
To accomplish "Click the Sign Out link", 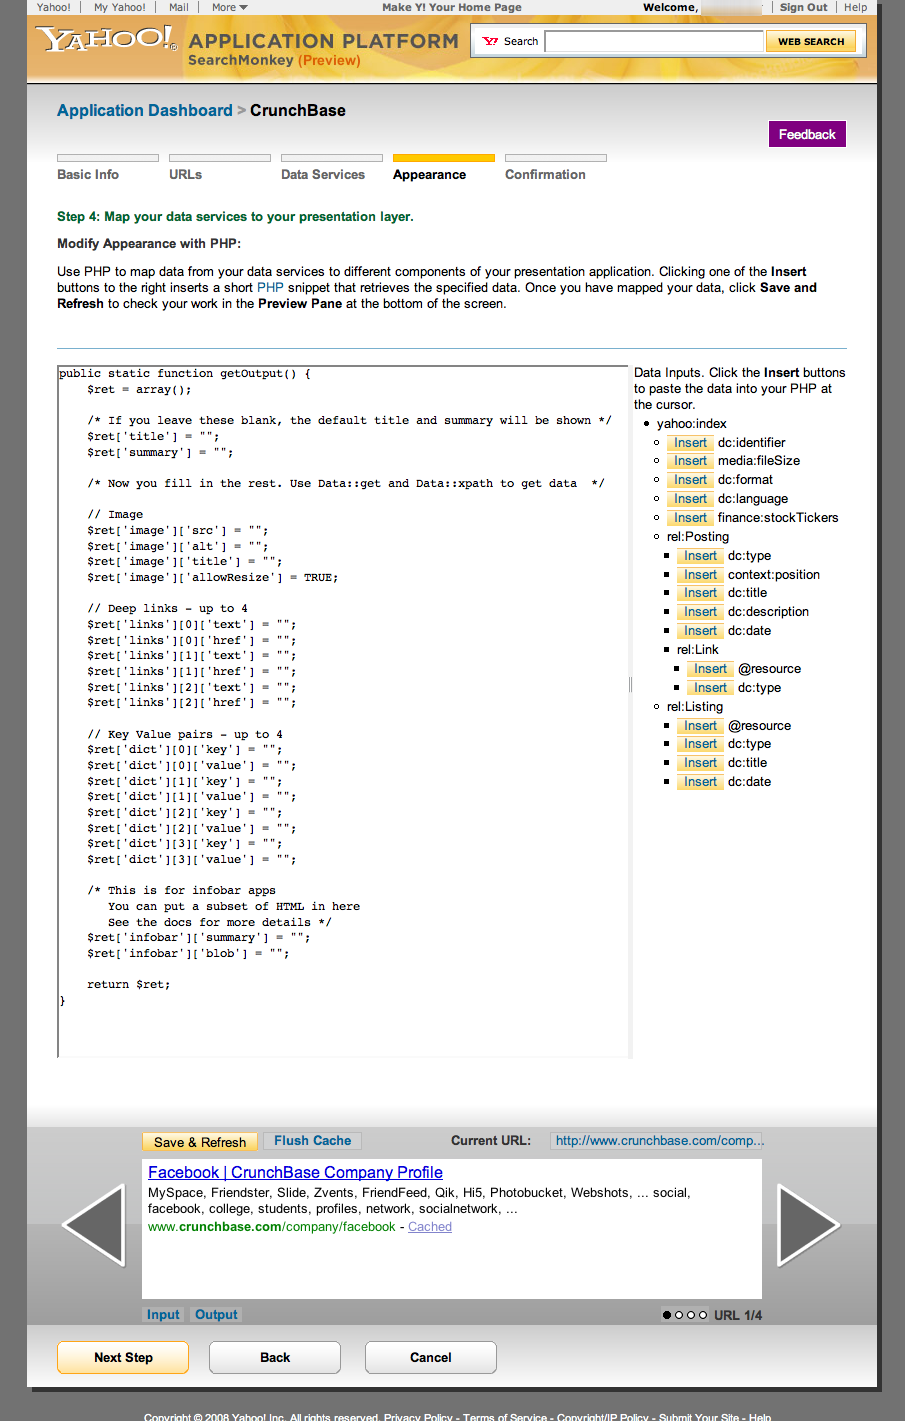I will pos(803,7).
